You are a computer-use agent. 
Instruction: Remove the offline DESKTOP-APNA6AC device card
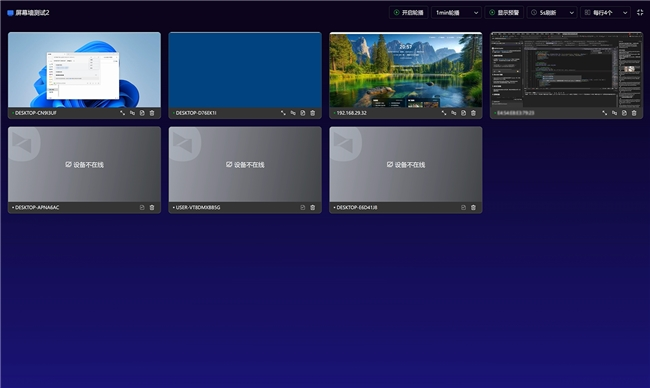152,208
